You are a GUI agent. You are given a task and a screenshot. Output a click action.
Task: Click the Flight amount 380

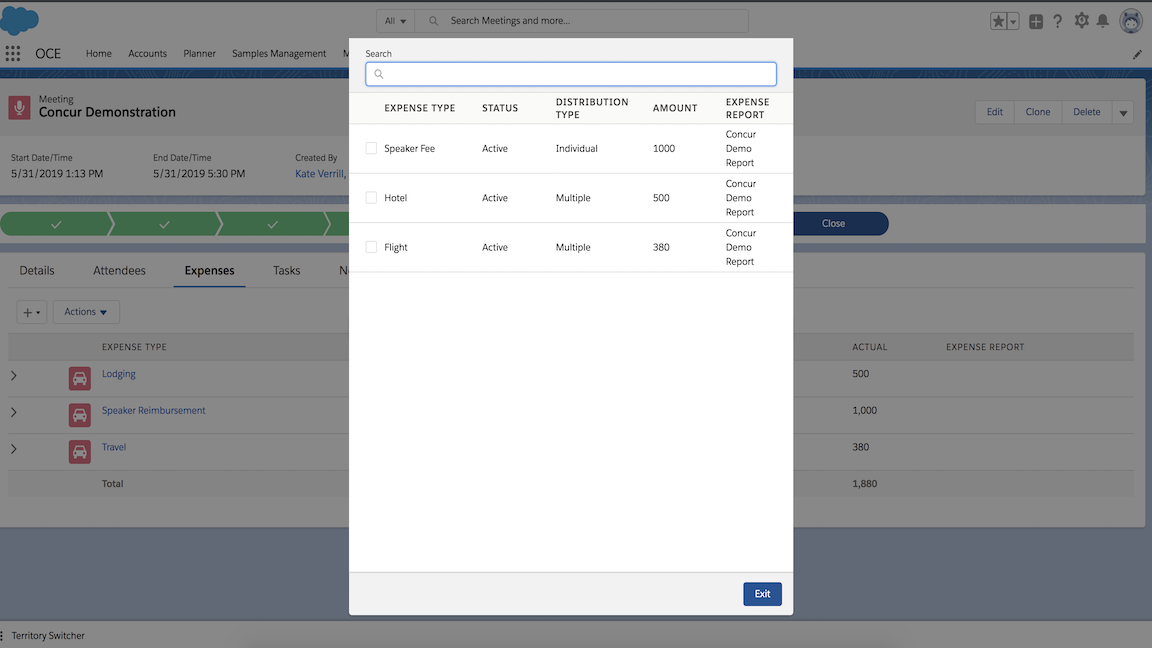(660, 247)
